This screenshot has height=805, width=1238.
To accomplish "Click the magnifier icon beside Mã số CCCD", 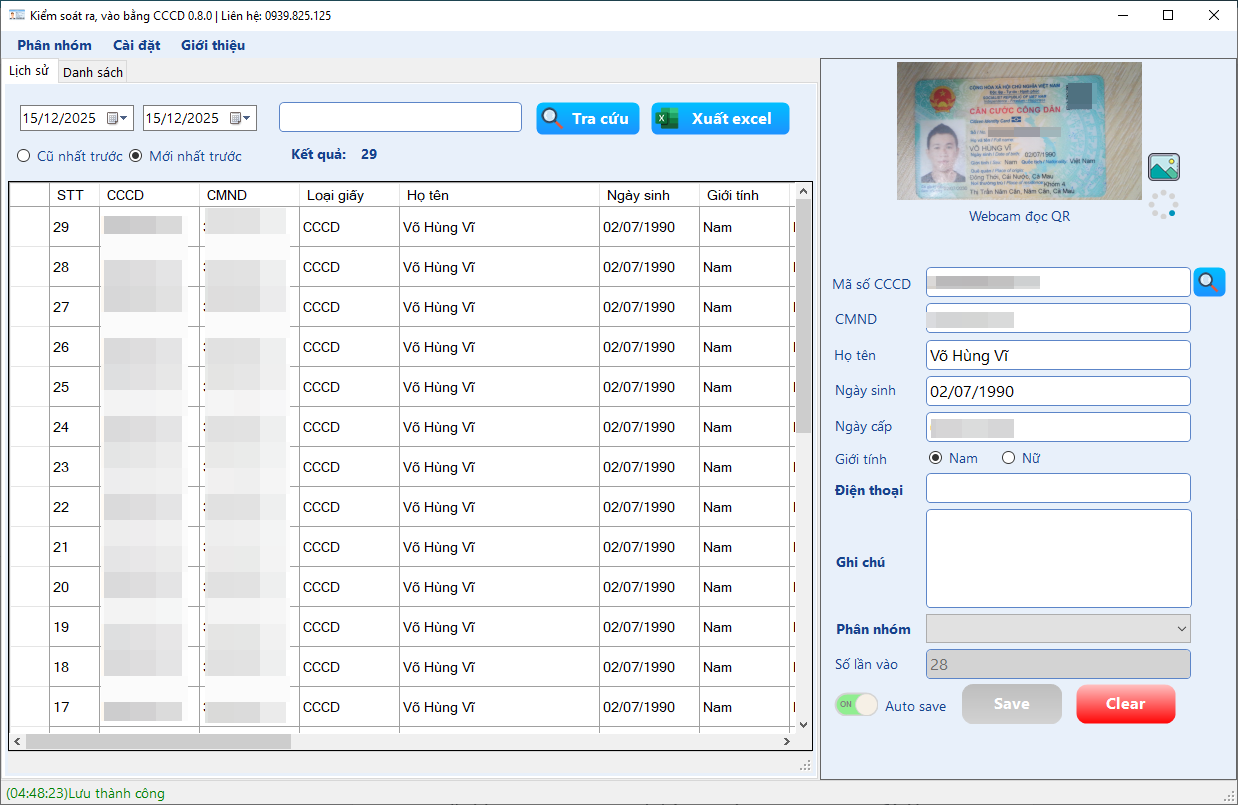I will coord(1209,282).
